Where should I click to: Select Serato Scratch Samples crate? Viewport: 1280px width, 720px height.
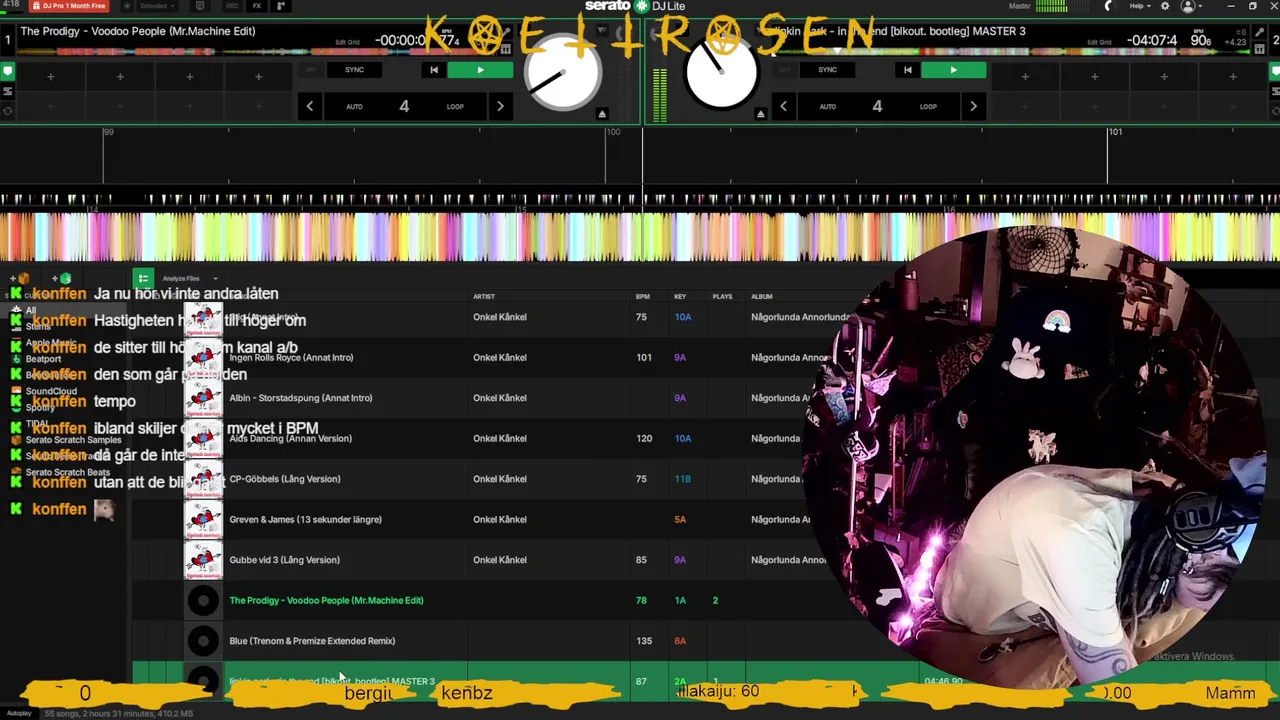[x=73, y=440]
